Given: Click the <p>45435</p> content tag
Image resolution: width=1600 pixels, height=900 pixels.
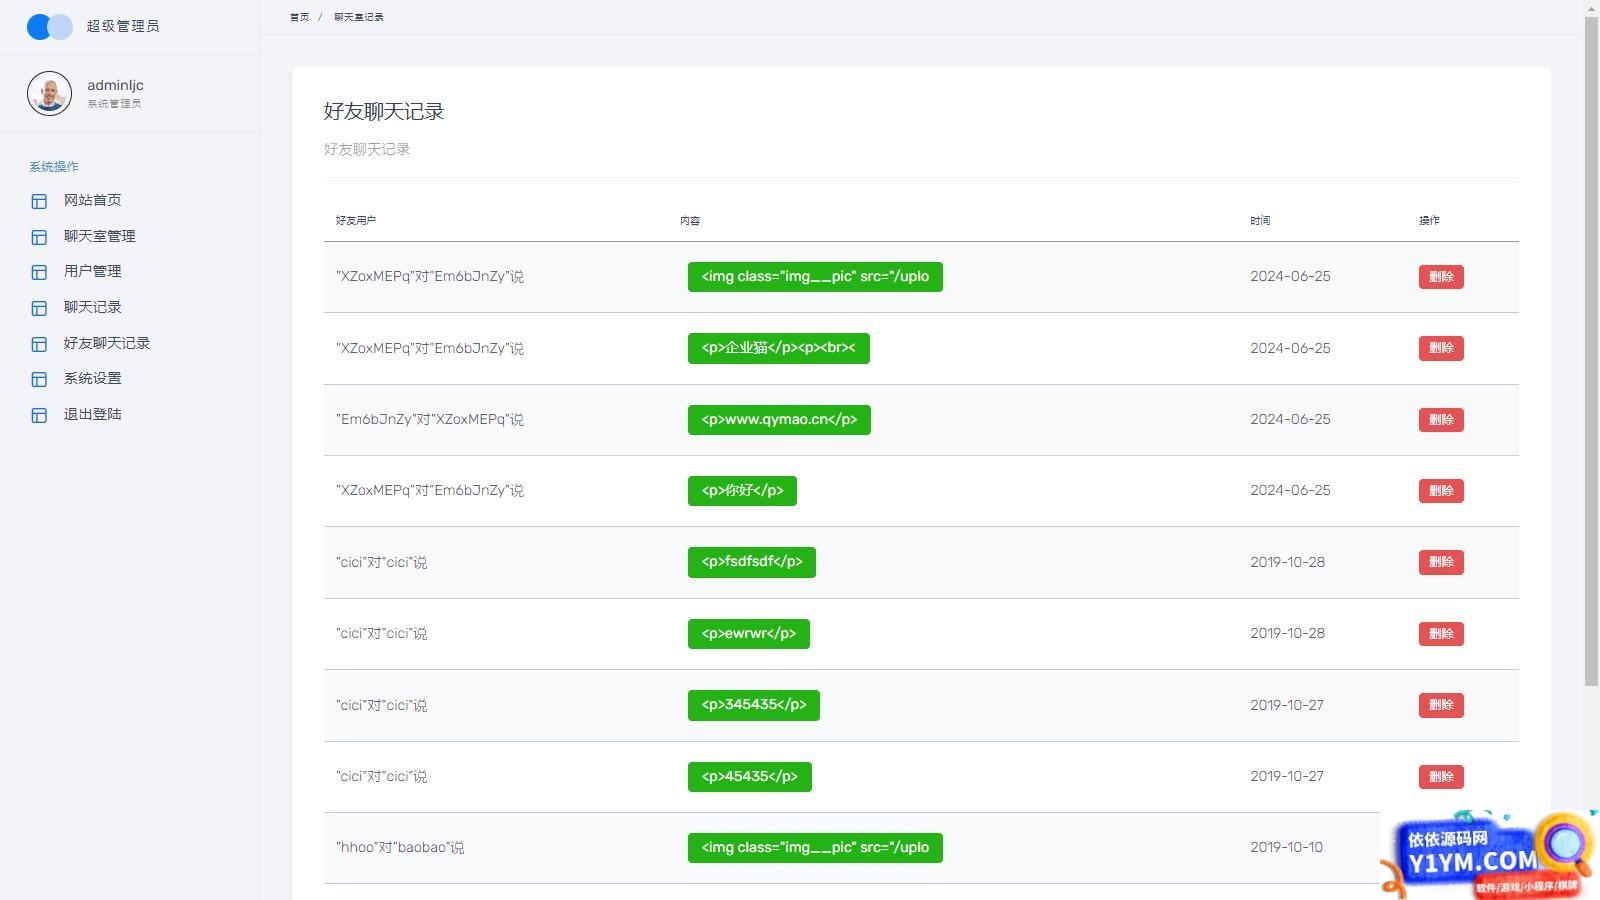Looking at the screenshot, I should pyautogui.click(x=750, y=777).
